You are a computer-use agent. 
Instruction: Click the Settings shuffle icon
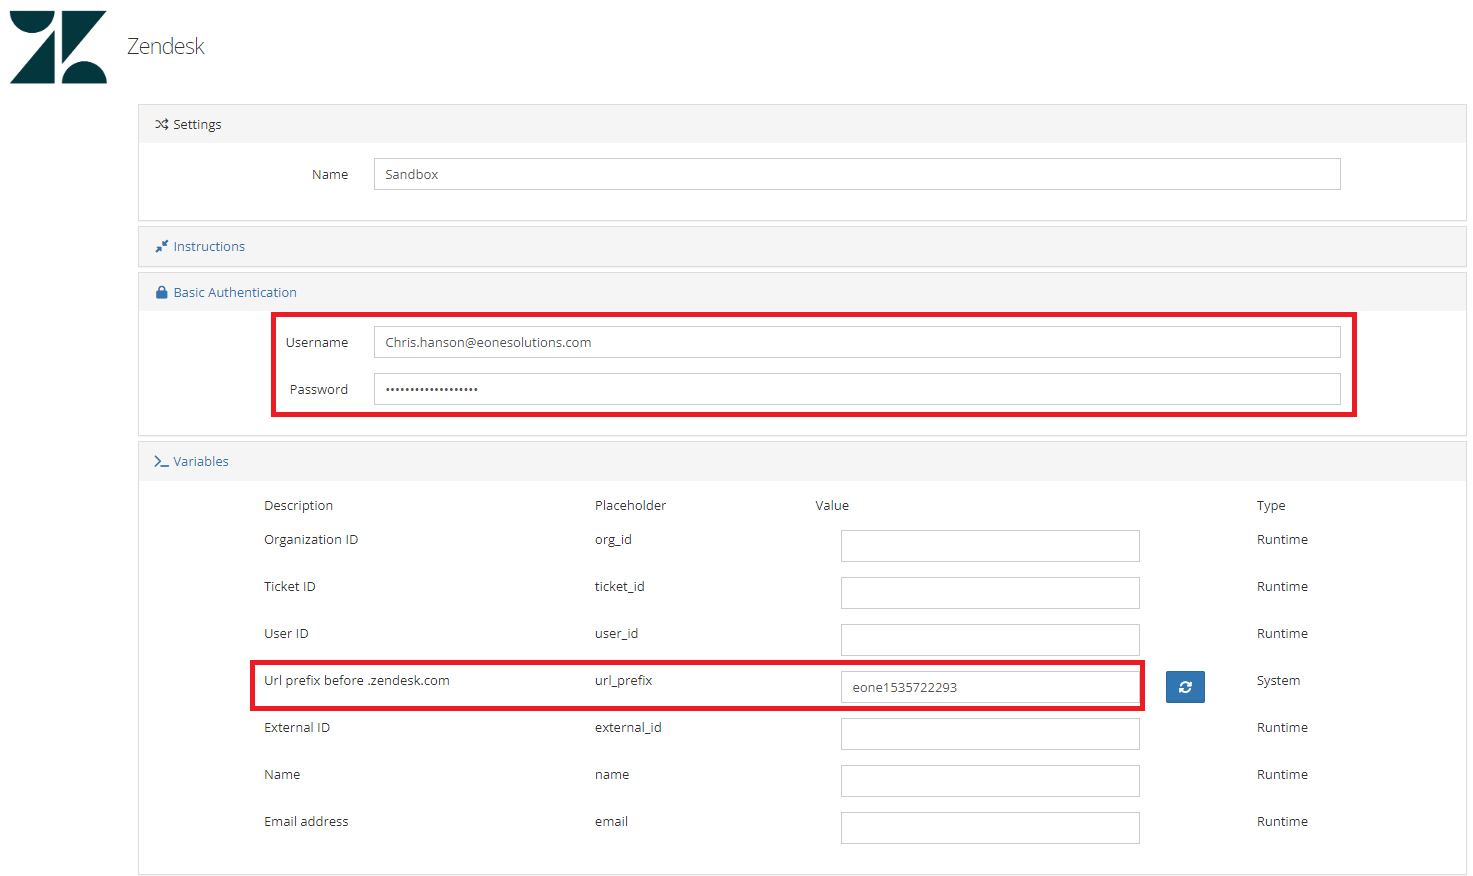click(161, 124)
